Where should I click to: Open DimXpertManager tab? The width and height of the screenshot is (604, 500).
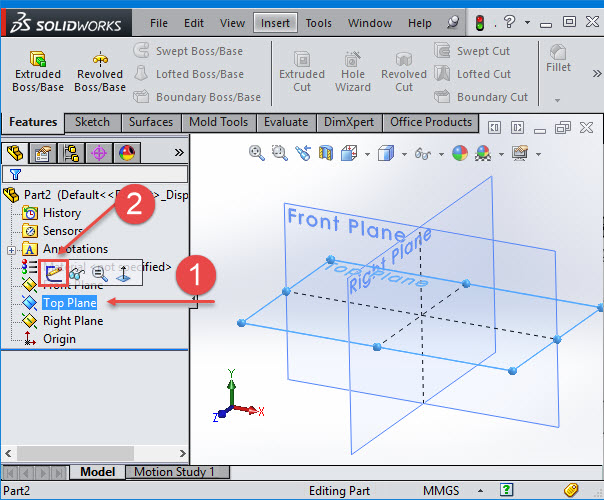click(x=99, y=153)
